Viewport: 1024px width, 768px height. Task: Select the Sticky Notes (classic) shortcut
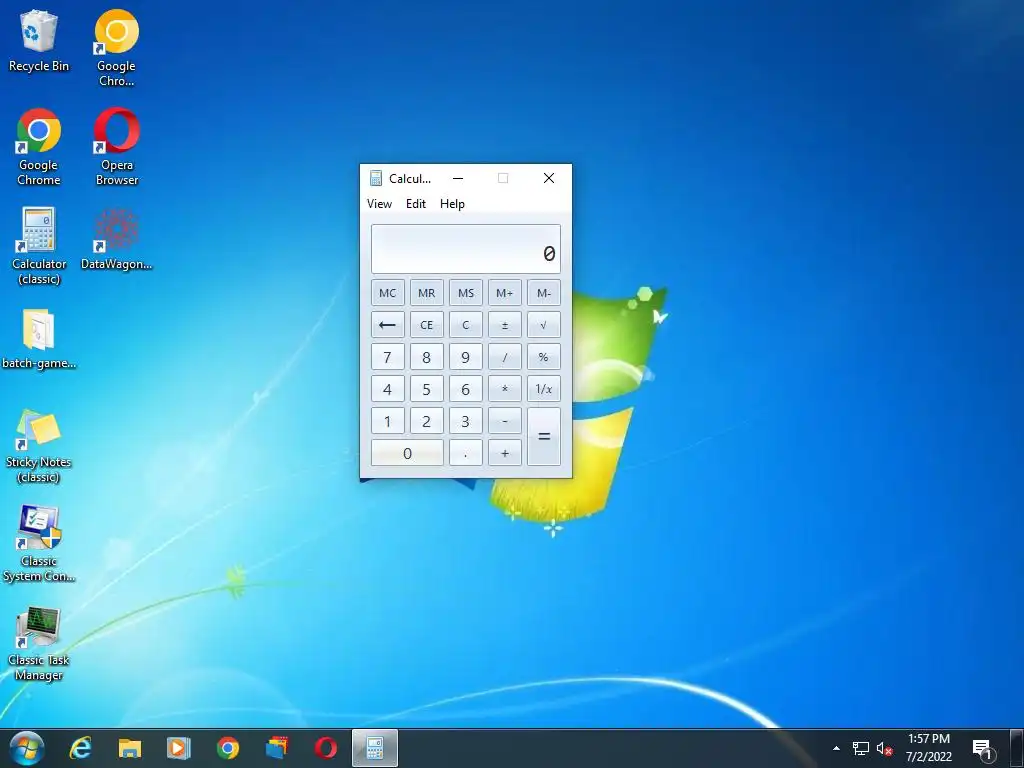click(39, 445)
